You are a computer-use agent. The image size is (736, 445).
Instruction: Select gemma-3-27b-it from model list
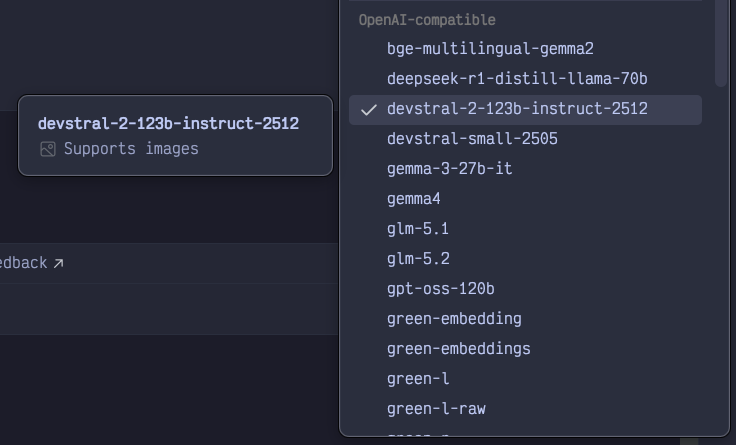pyautogui.click(x=525, y=169)
